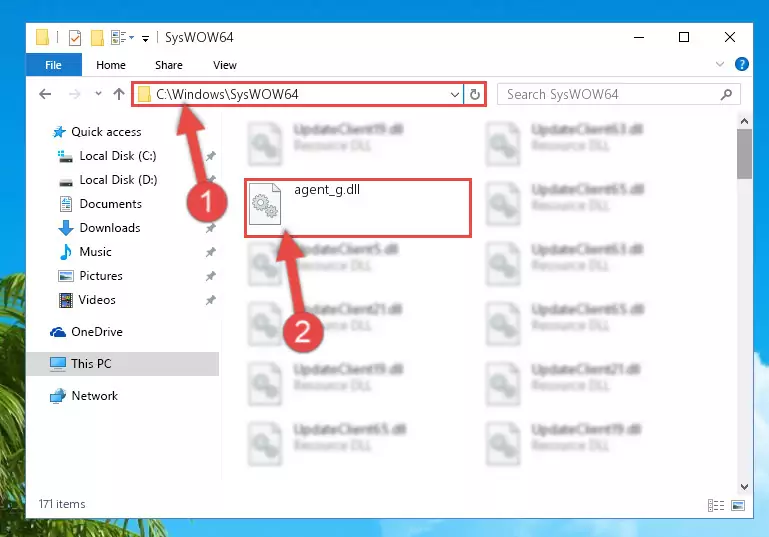Go back with the left arrow
This screenshot has height=537, width=769.
coord(45,94)
